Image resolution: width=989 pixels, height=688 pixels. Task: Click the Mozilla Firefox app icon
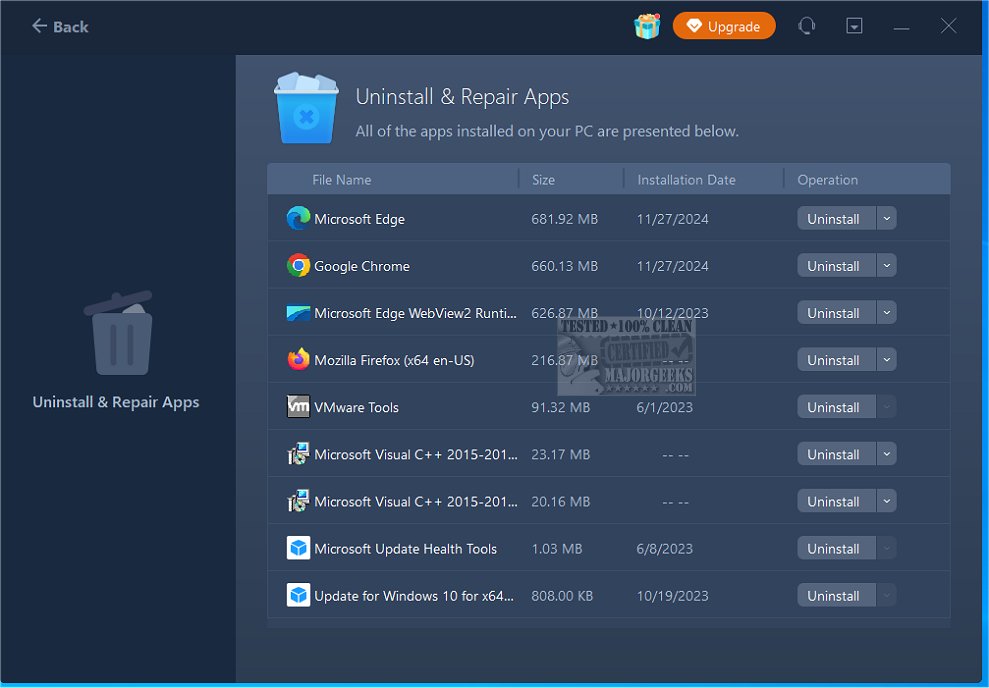(x=298, y=359)
